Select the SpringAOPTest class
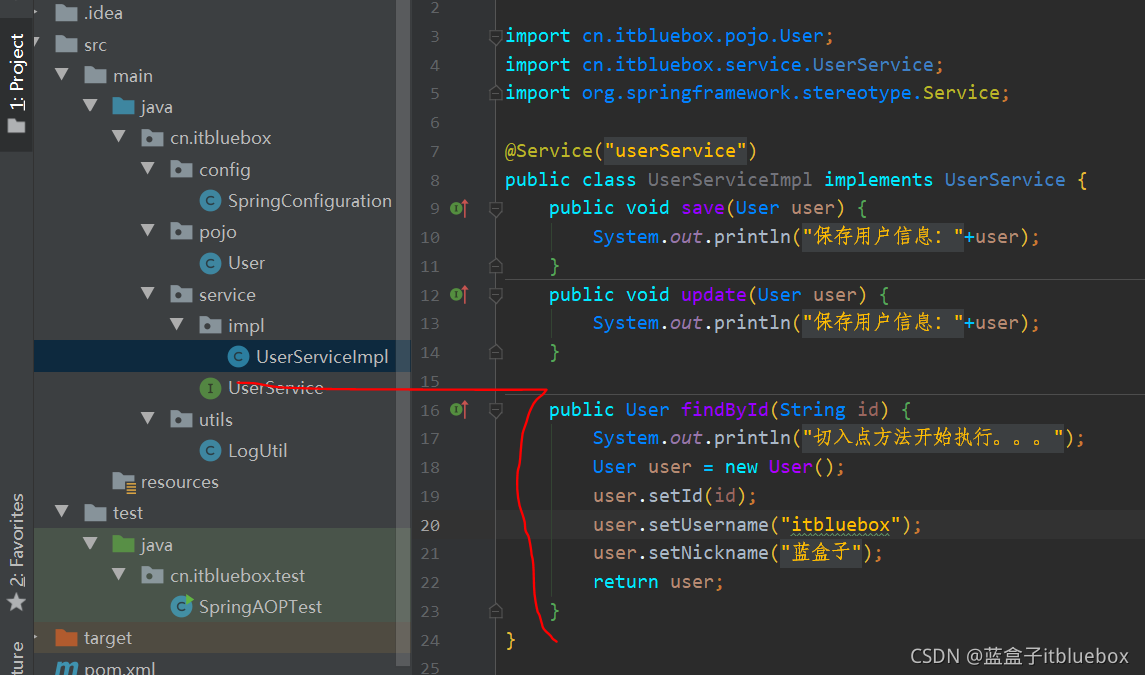Image resolution: width=1145 pixels, height=675 pixels. [260, 606]
